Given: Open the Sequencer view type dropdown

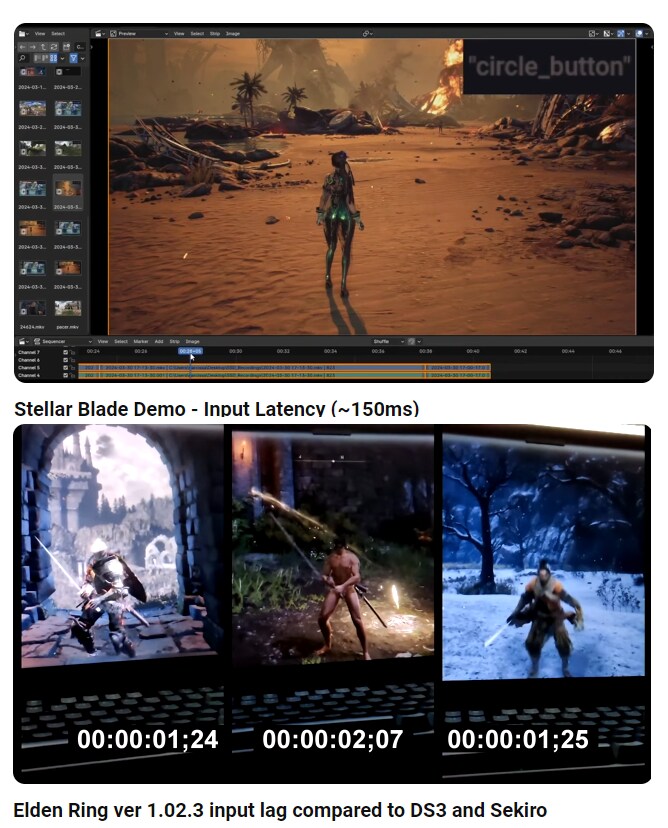Looking at the screenshot, I should 62,341.
